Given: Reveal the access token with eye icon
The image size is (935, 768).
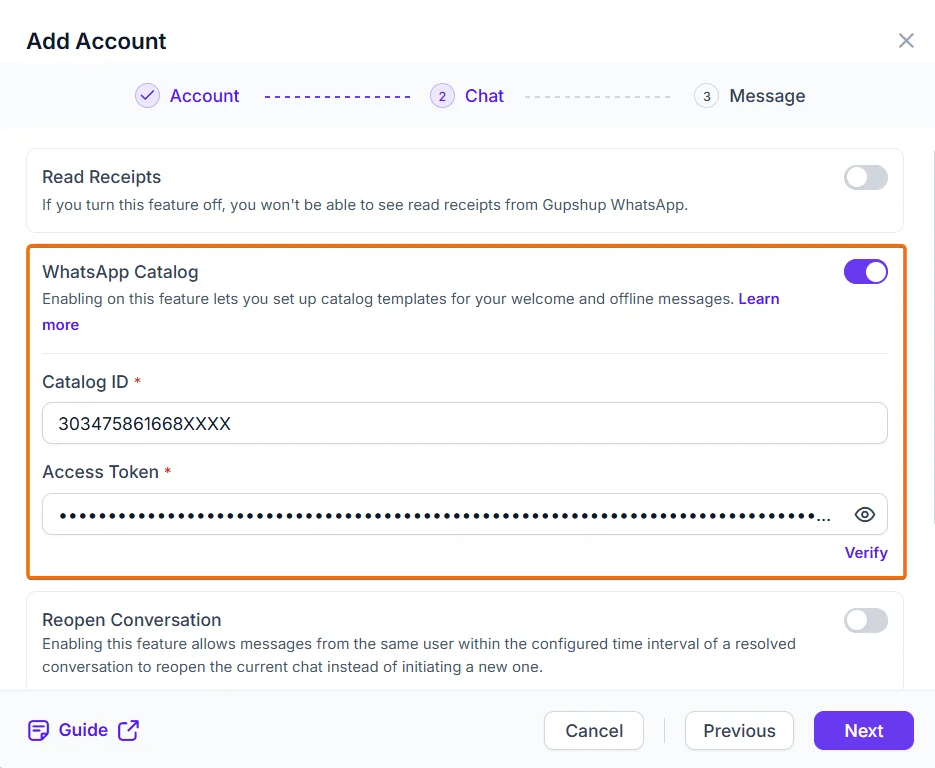Looking at the screenshot, I should point(865,514).
